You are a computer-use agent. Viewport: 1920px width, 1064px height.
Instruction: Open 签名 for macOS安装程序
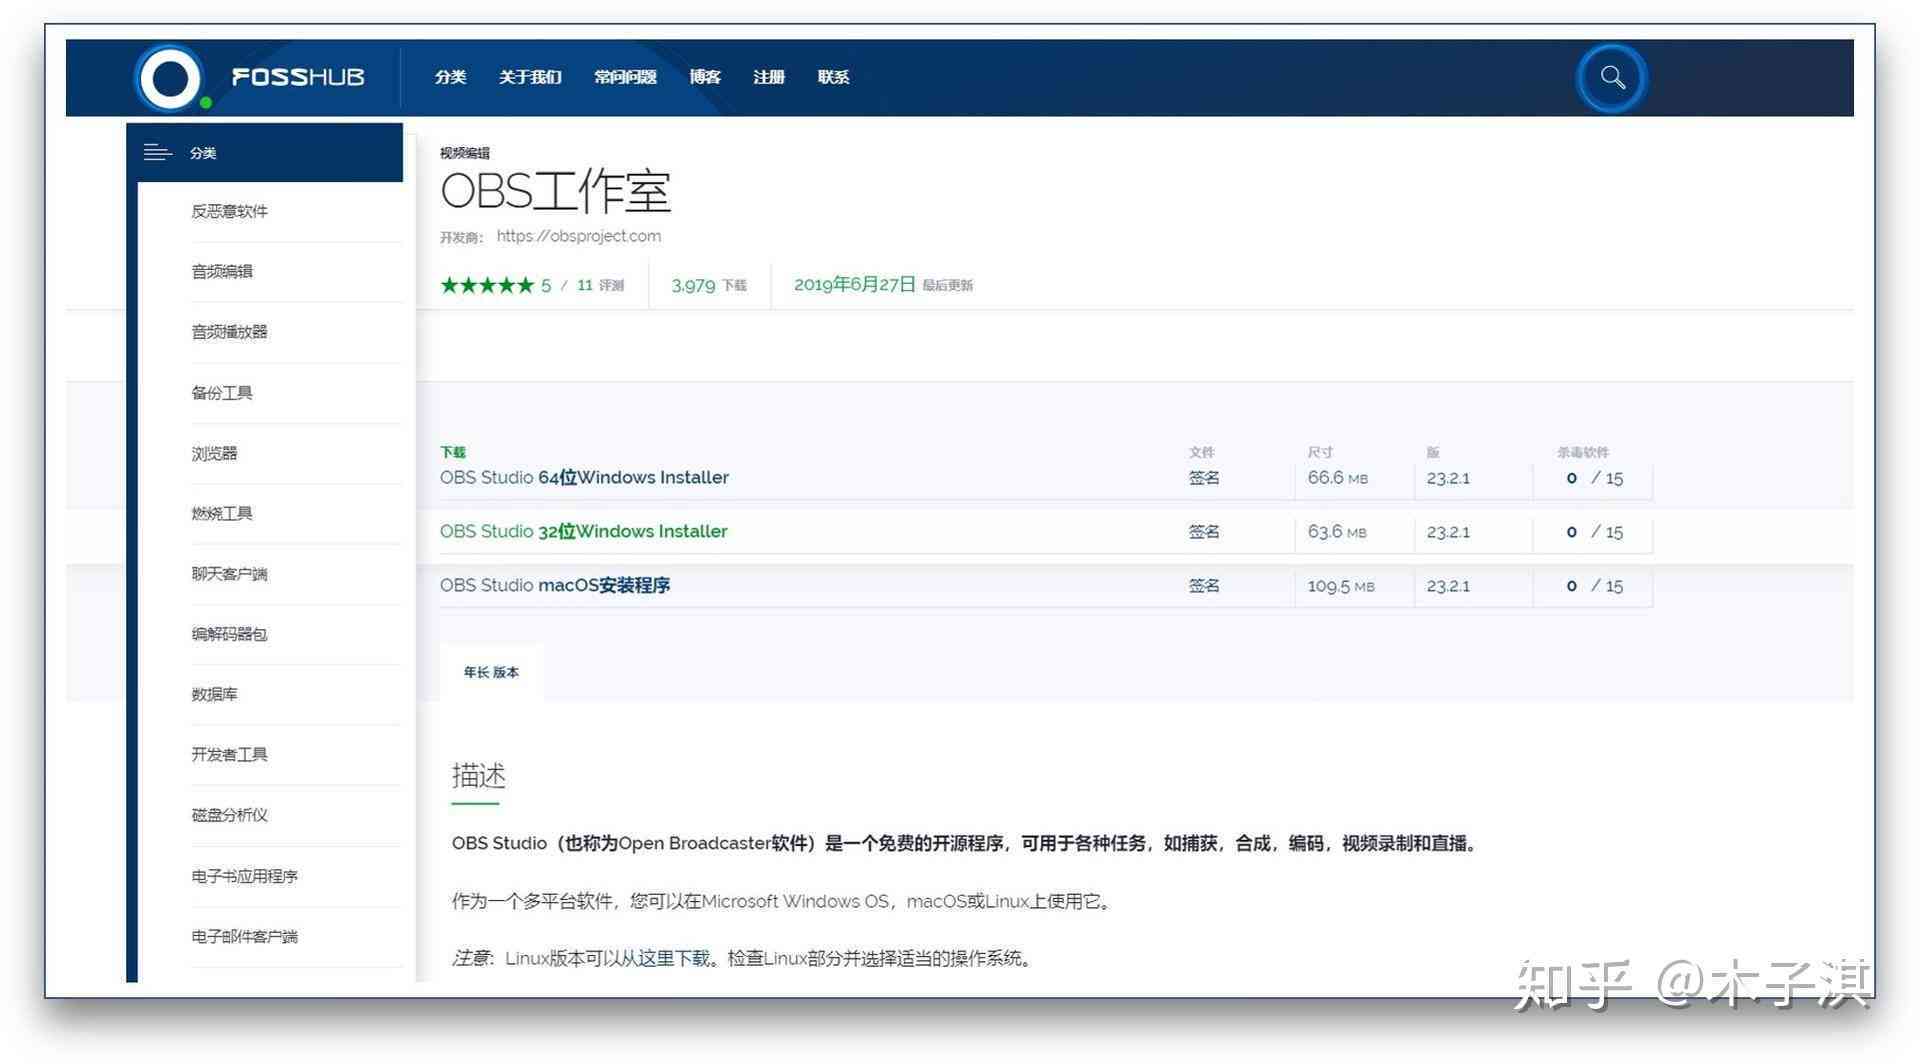[x=1204, y=586]
